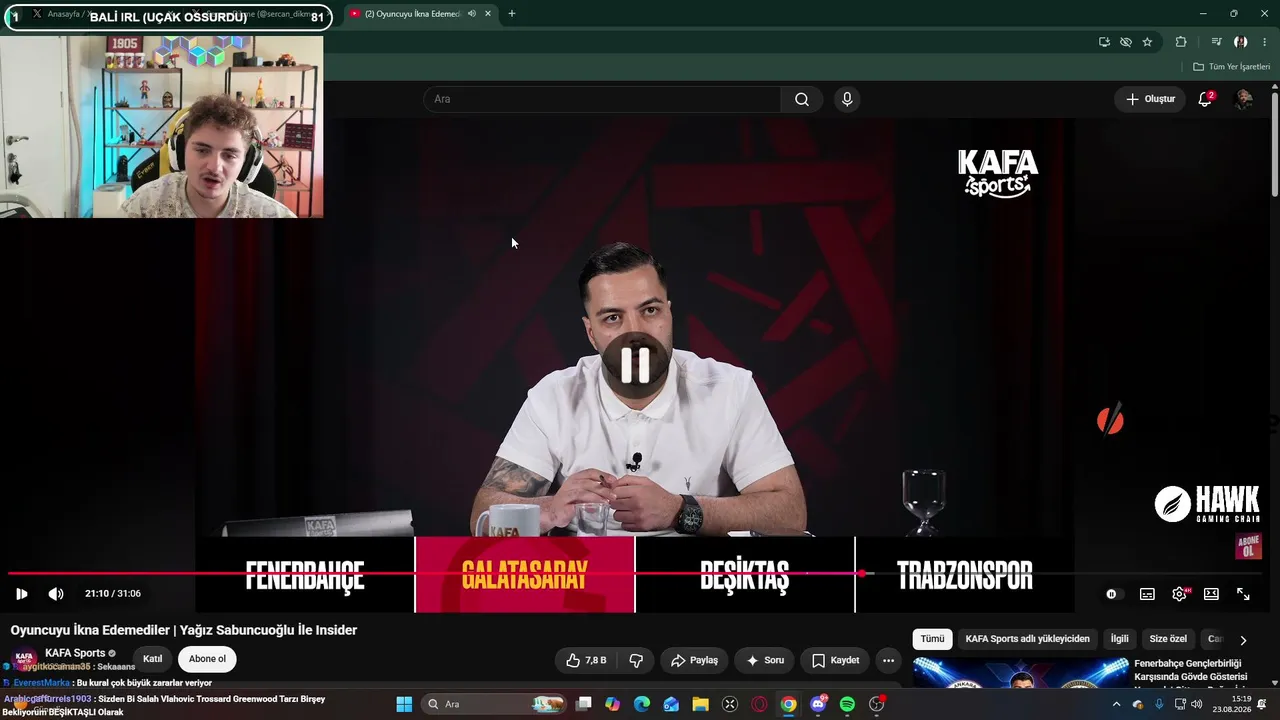This screenshot has width=1280, height=720.
Task: Save the video with Kaydet button
Action: click(835, 660)
